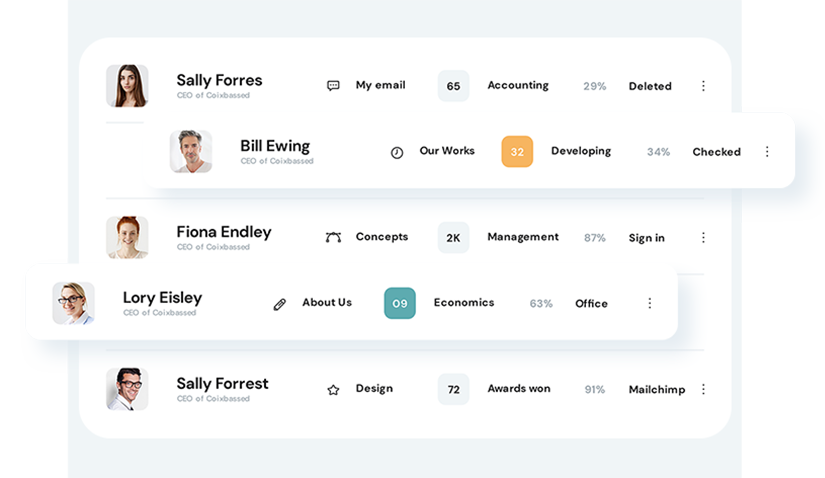Click the 65 count badge
The image size is (825, 478).
coord(453,86)
